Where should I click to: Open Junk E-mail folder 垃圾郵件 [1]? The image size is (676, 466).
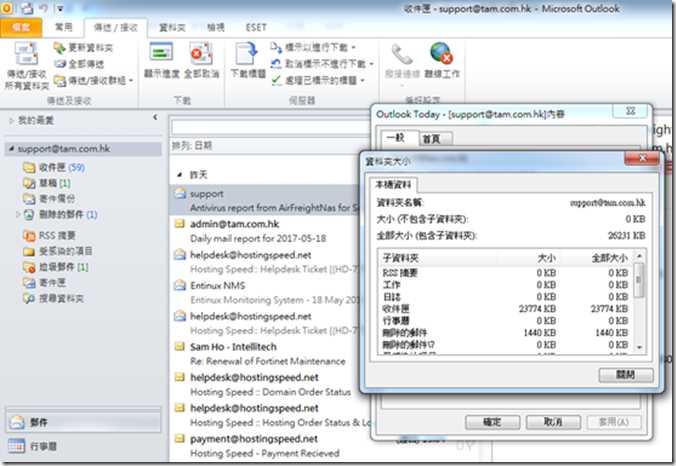click(x=56, y=267)
